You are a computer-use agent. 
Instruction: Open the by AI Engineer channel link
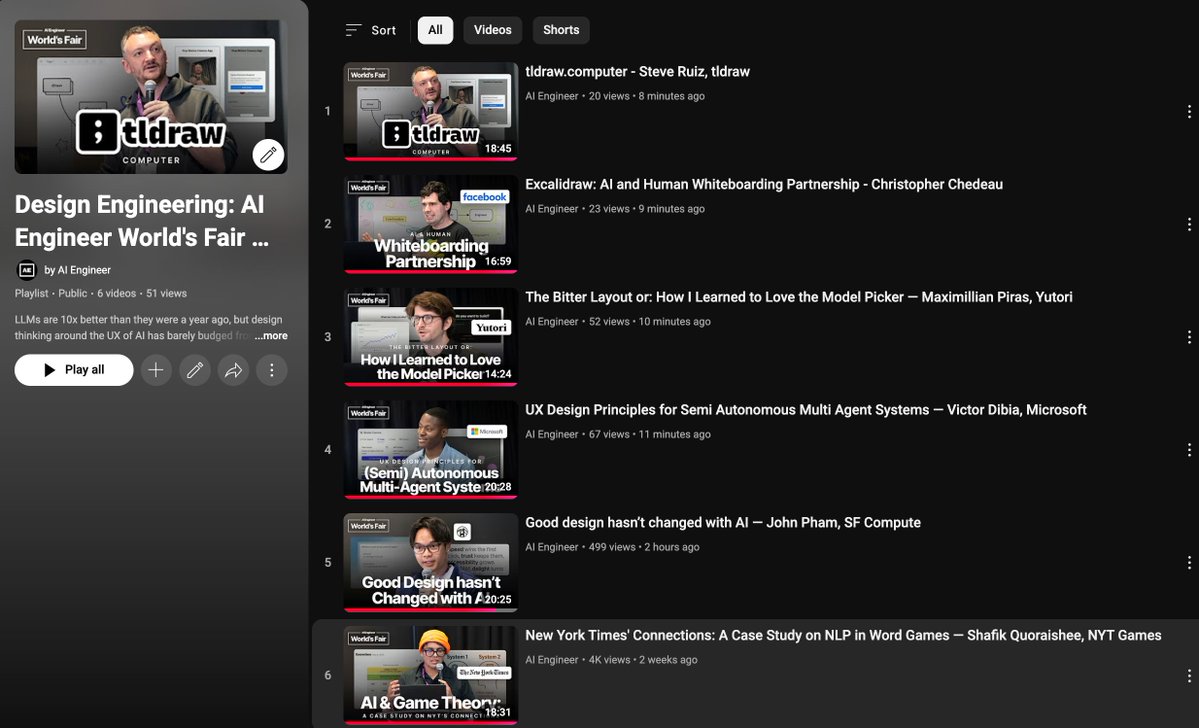coord(77,270)
